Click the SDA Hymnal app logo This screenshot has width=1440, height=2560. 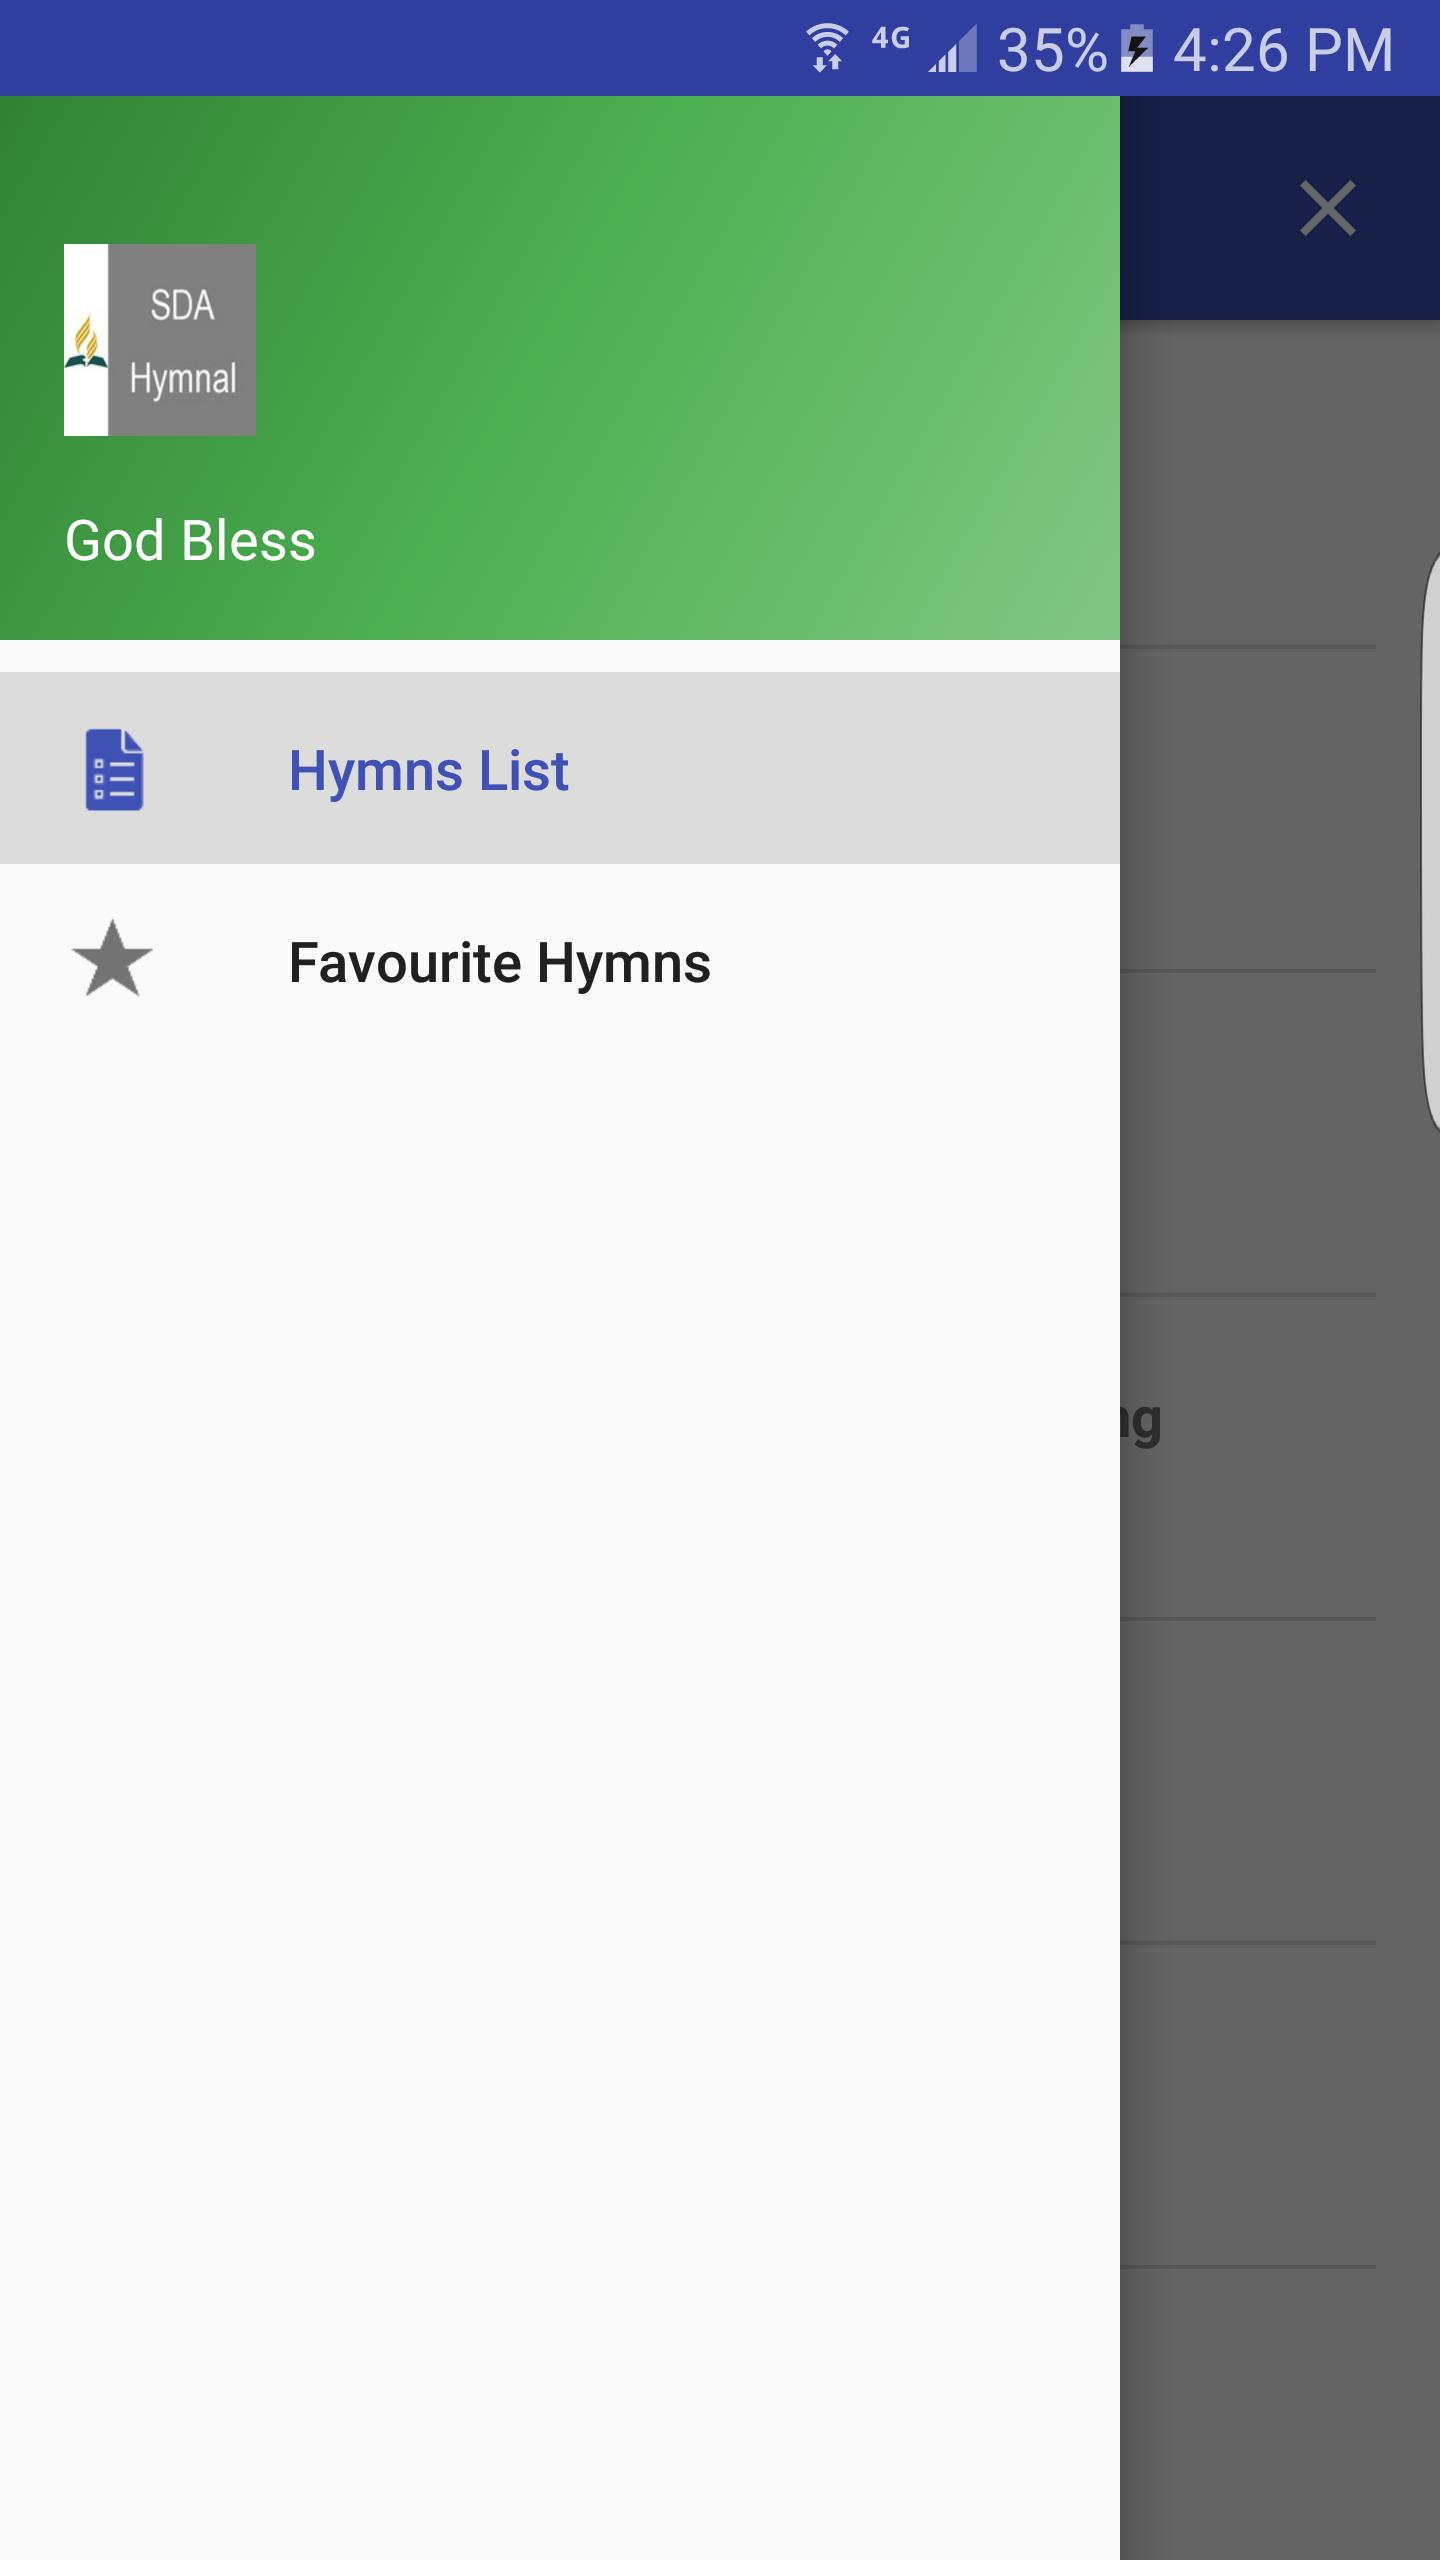(158, 339)
